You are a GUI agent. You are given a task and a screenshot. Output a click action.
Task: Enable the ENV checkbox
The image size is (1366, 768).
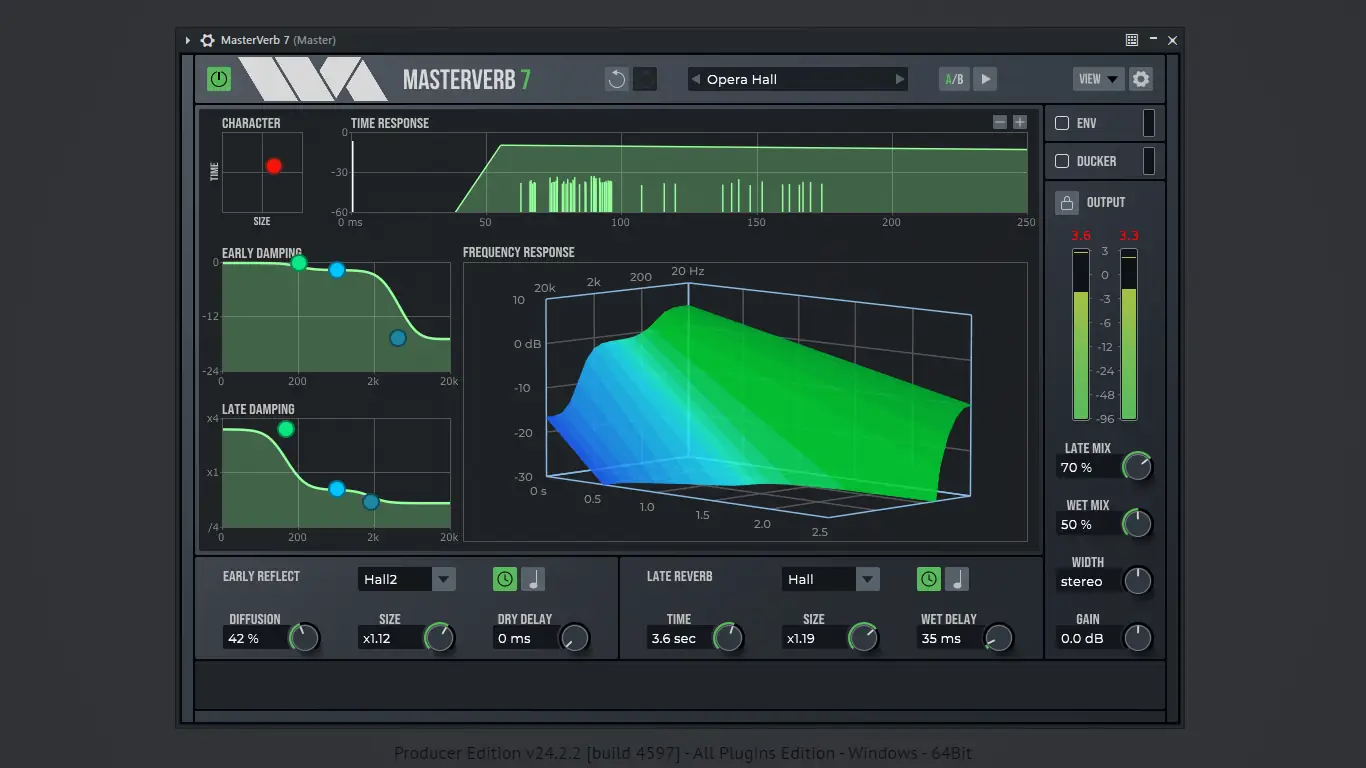click(x=1062, y=123)
